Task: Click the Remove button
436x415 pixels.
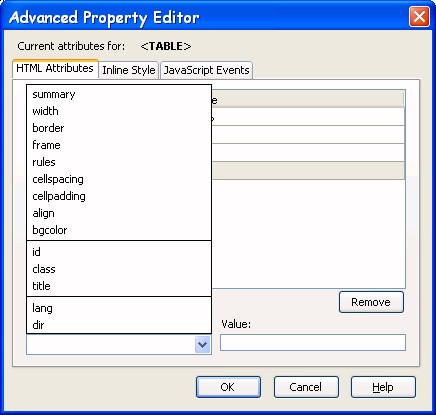Action: coord(371,302)
